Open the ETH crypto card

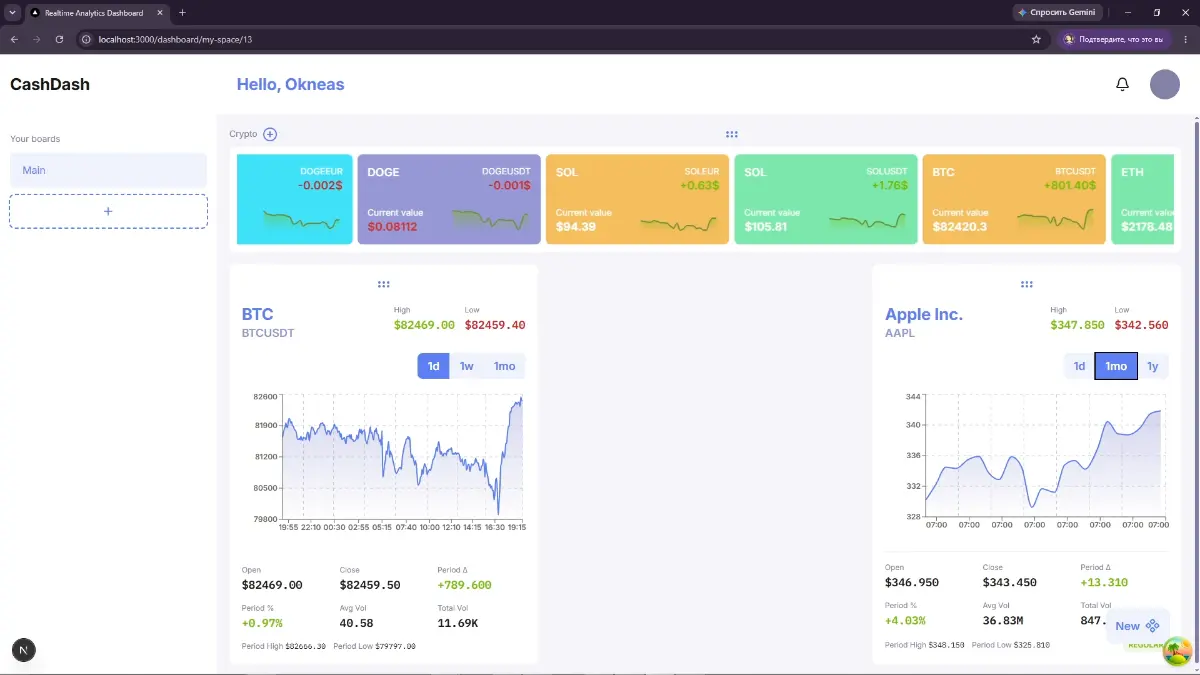click(x=1142, y=199)
